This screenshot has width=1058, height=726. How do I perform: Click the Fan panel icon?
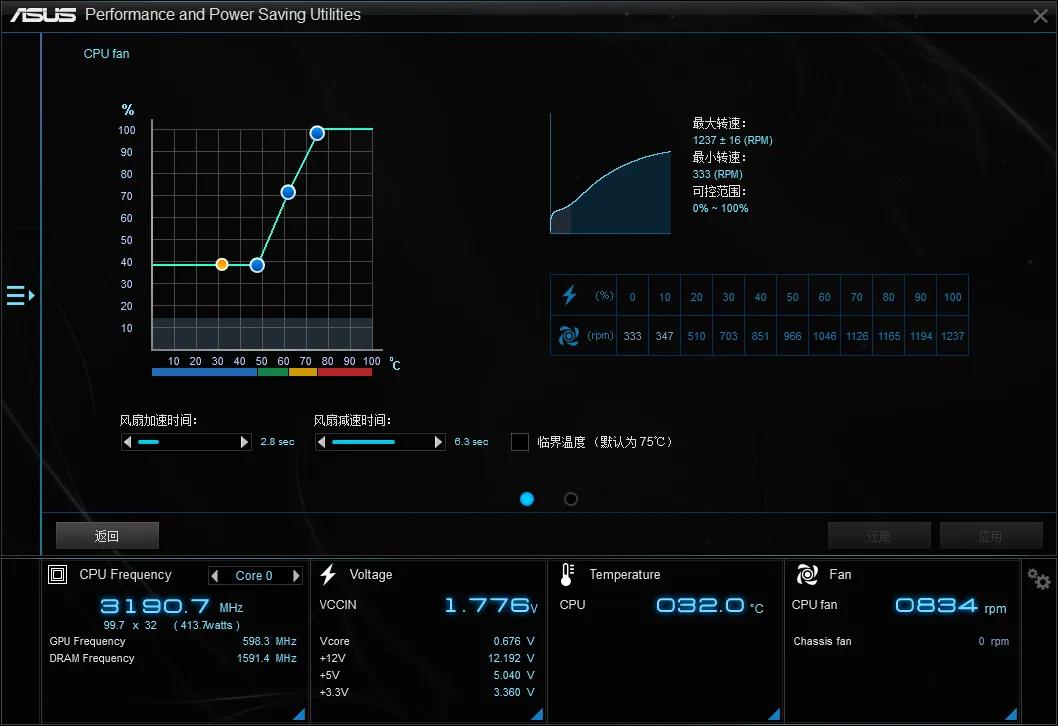pos(807,575)
